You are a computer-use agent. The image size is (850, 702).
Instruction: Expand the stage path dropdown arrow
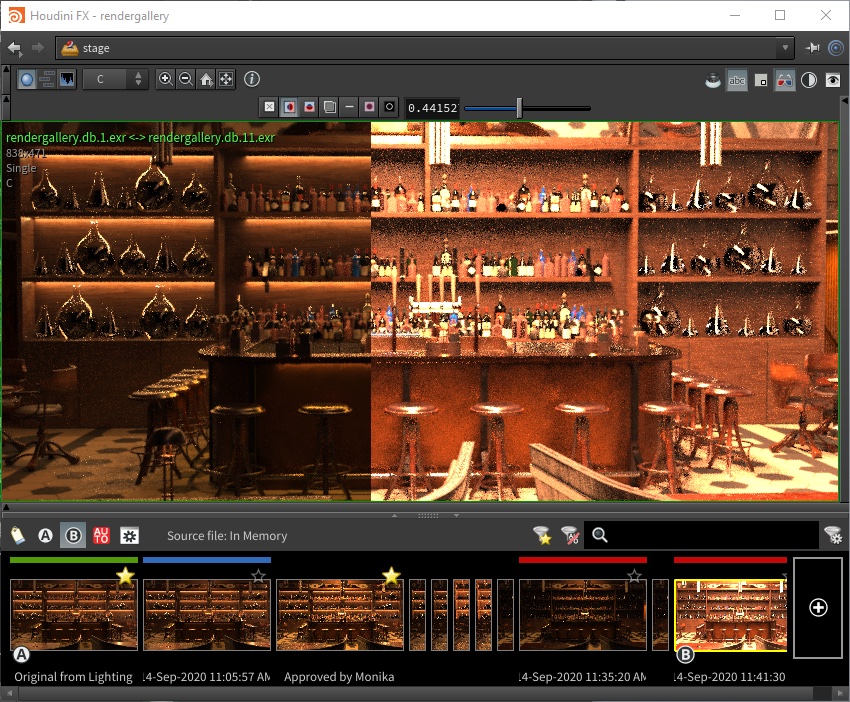[785, 48]
